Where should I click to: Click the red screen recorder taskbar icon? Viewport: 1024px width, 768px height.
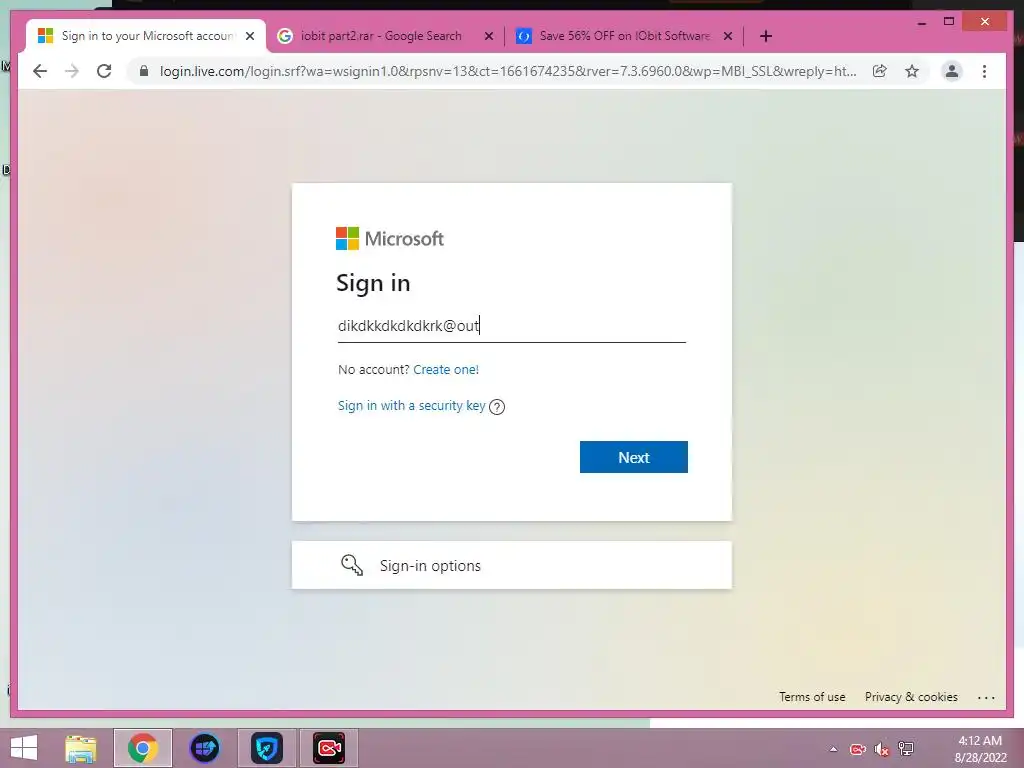[x=329, y=748]
